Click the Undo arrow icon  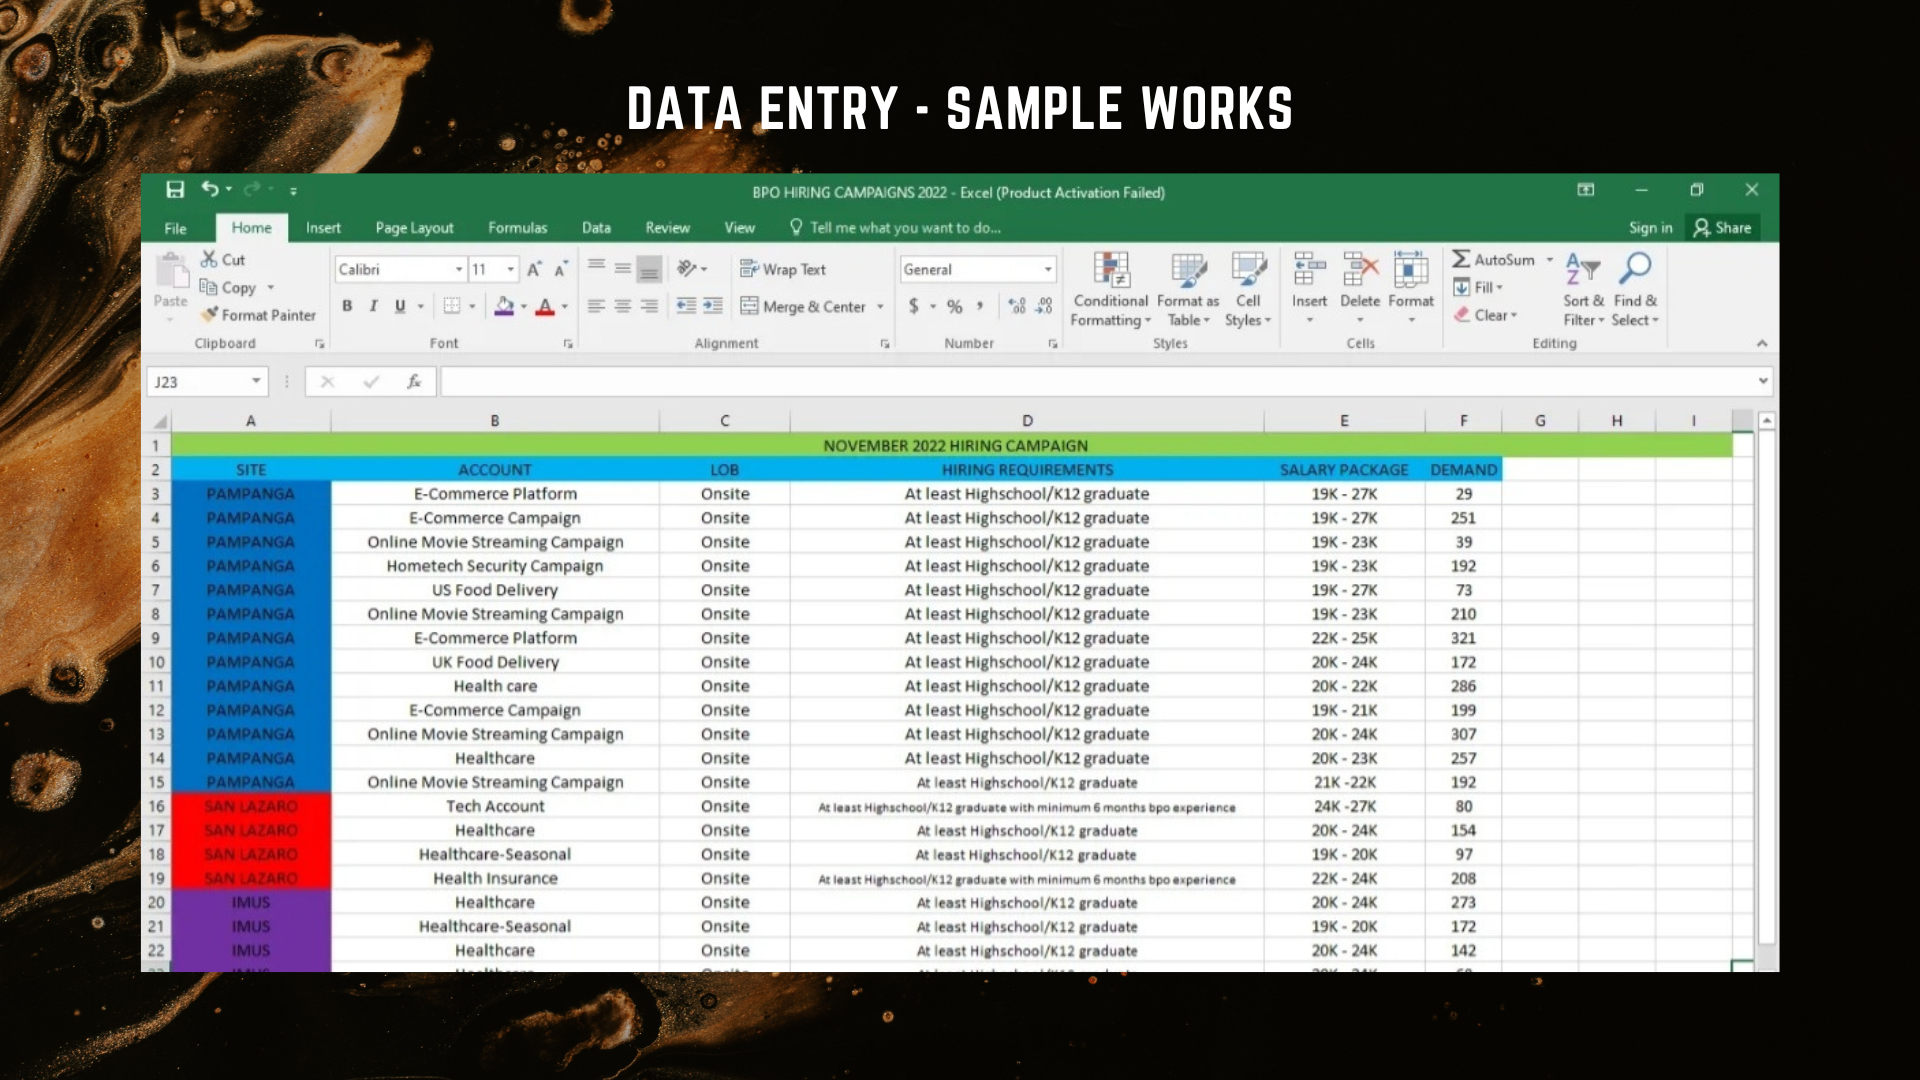click(209, 189)
